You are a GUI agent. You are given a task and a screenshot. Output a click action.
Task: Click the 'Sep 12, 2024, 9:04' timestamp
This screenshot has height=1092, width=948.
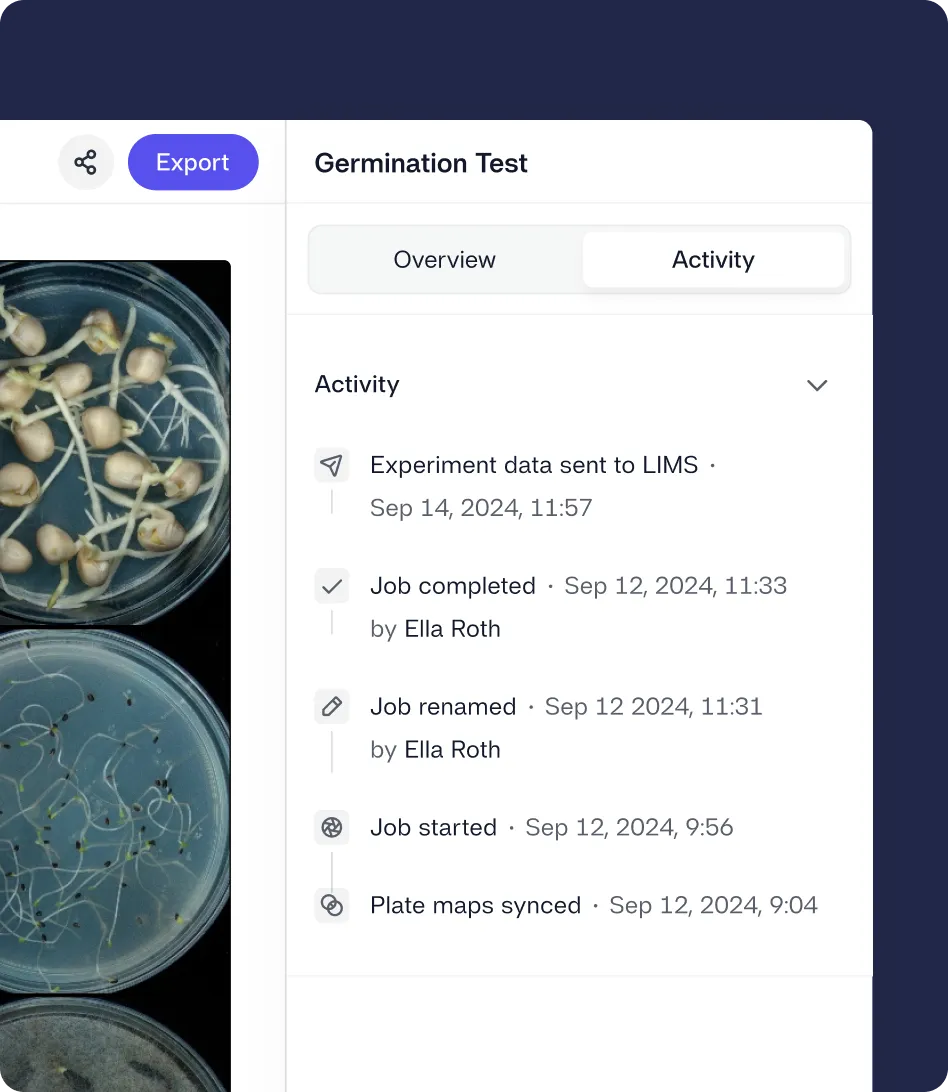[713, 905]
